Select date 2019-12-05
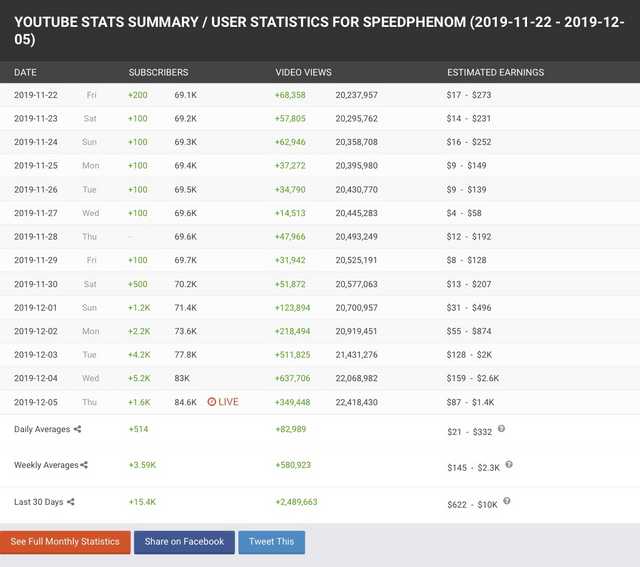 [x=36, y=402]
